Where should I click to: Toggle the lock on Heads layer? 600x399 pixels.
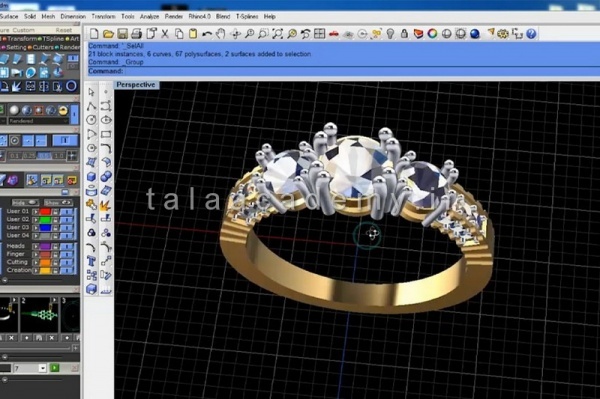pos(55,246)
